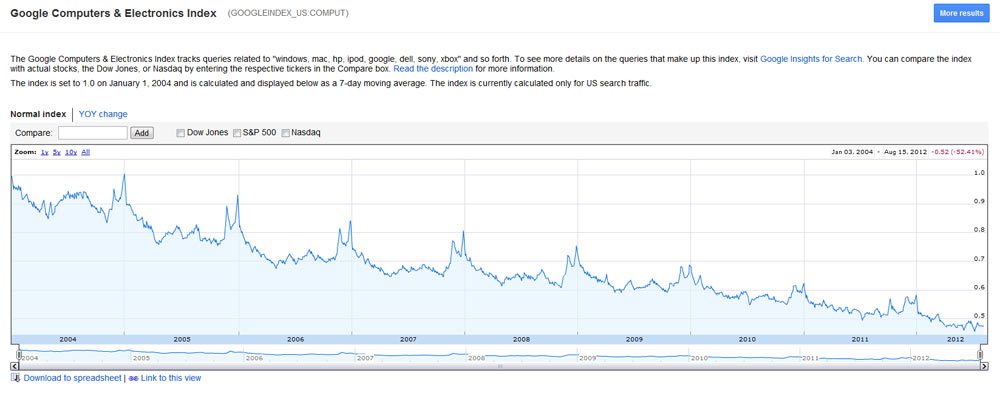Screen dimensions: 1000x393
Task: Set zoom to 1y
Action: pyautogui.click(x=44, y=152)
